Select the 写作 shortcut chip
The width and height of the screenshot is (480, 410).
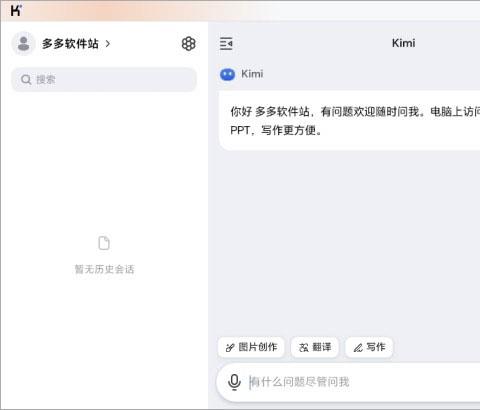tap(369, 347)
